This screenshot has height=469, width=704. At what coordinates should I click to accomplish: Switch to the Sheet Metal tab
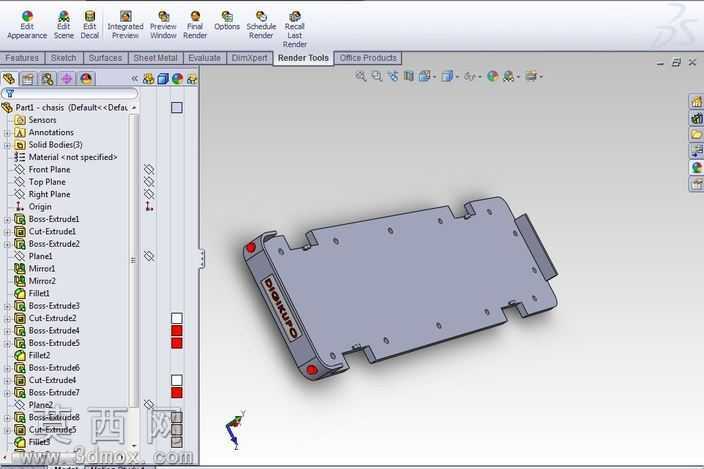coord(155,58)
